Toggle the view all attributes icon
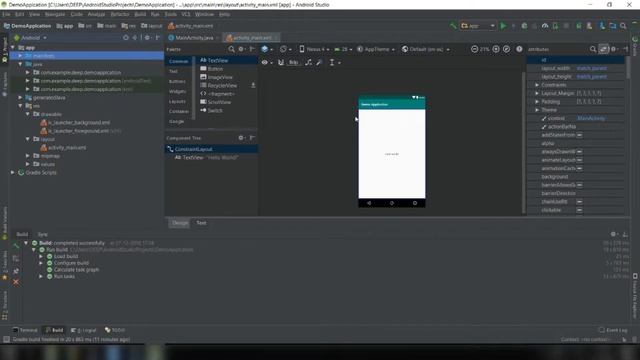The image size is (640, 360). [603, 49]
